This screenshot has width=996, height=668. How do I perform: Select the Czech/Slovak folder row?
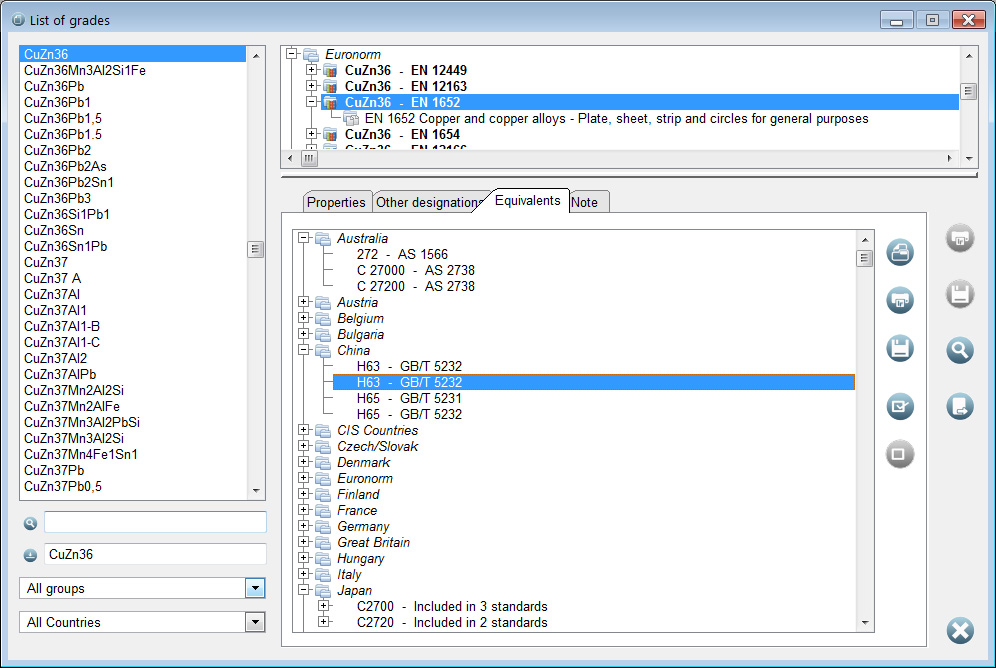pos(377,446)
